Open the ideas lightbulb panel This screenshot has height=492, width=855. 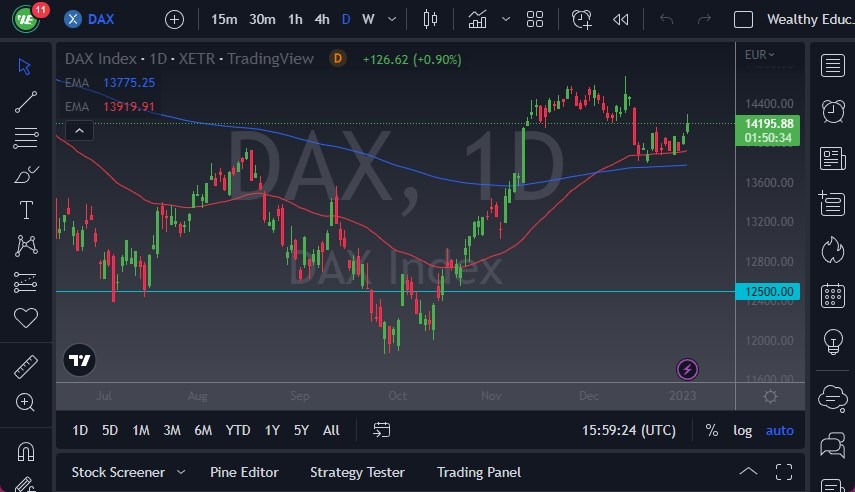click(x=833, y=342)
